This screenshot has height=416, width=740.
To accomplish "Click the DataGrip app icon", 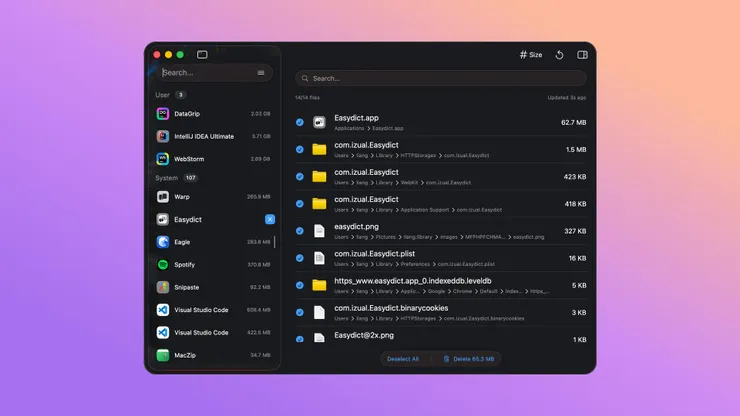I will pyautogui.click(x=163, y=114).
